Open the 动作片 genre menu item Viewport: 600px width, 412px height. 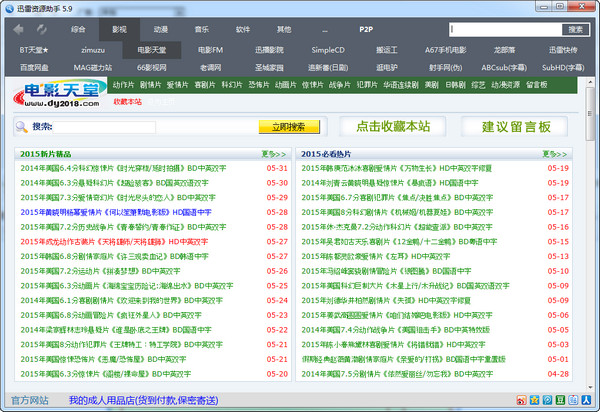[x=123, y=85]
